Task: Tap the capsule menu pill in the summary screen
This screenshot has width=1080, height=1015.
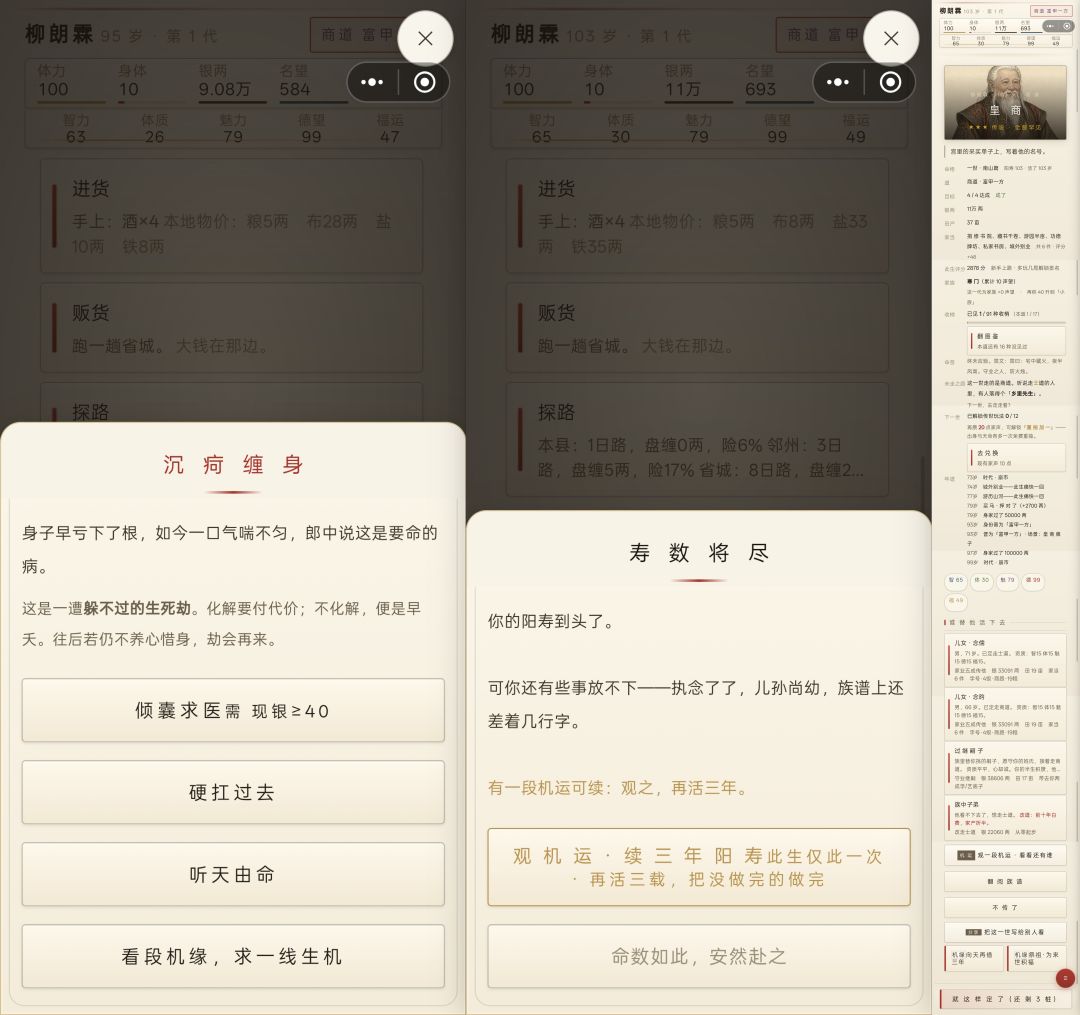Action: (1059, 26)
